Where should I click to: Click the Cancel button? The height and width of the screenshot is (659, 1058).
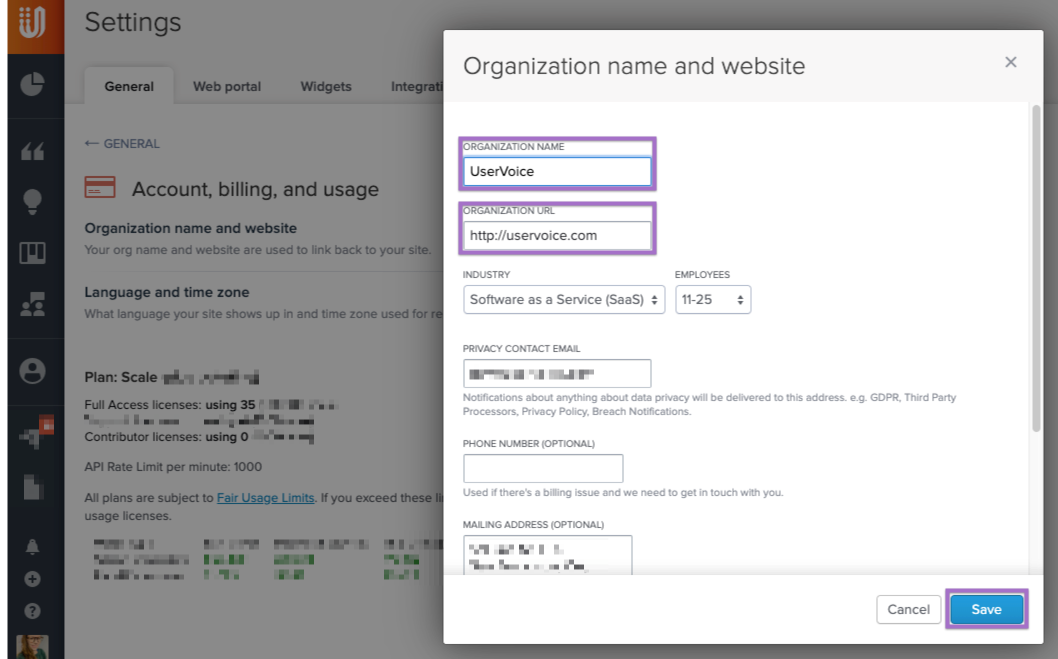pos(908,609)
